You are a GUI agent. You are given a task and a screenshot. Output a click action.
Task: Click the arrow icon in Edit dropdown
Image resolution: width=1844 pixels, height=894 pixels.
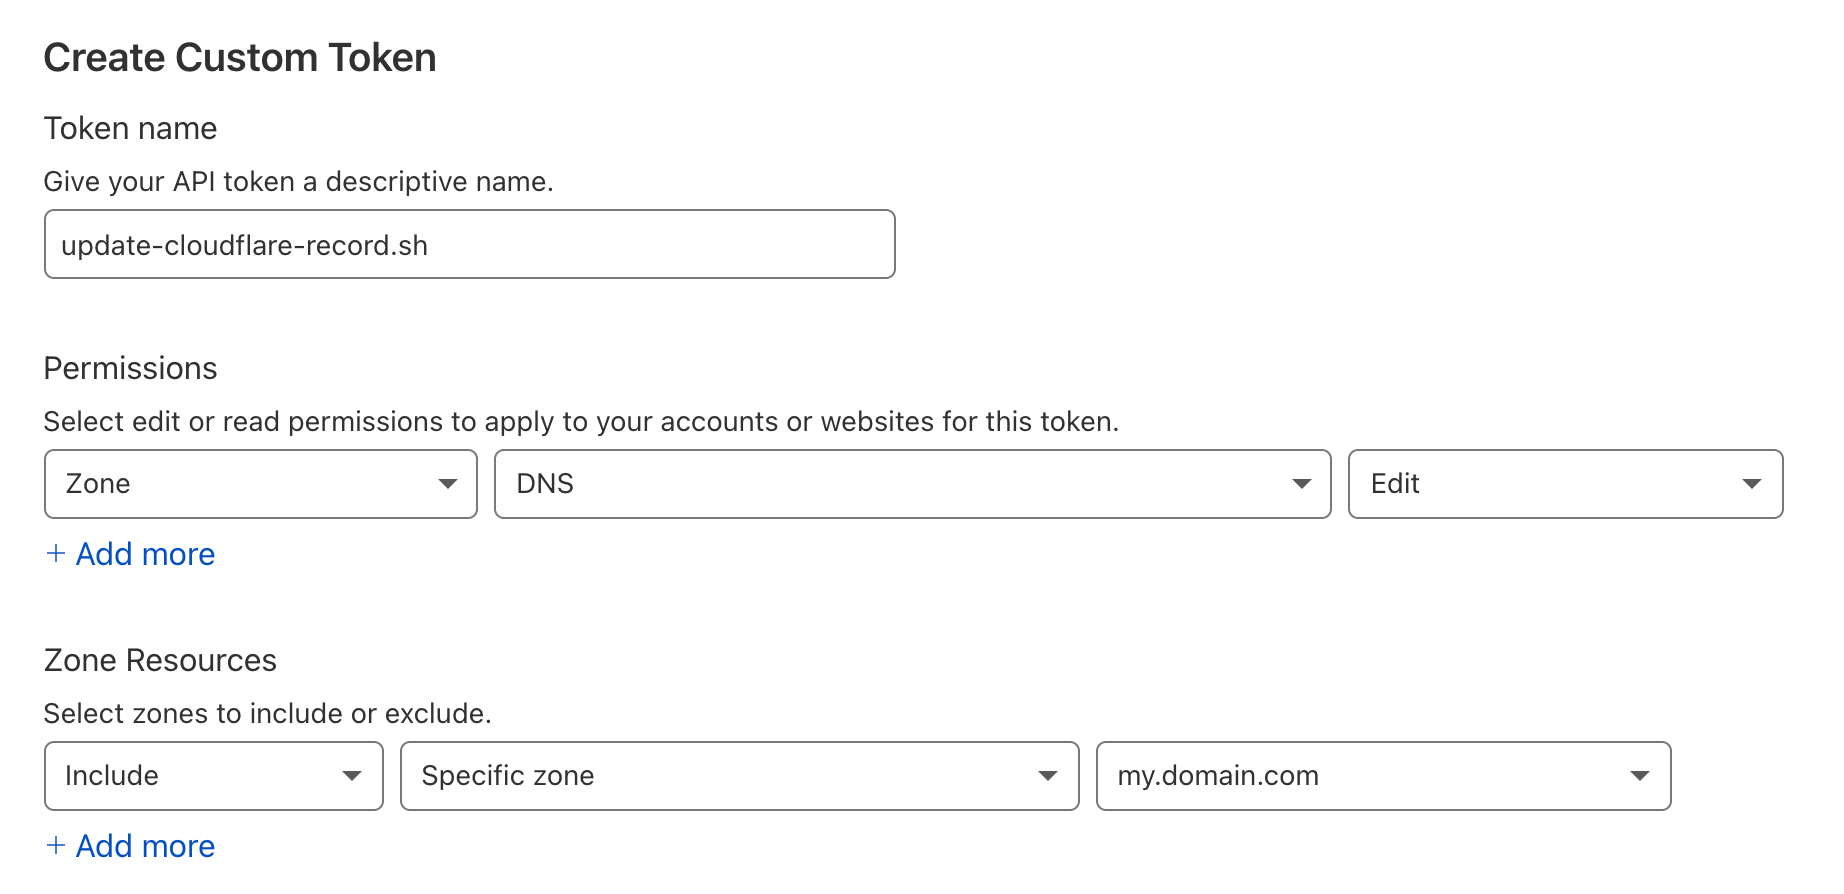click(1752, 484)
